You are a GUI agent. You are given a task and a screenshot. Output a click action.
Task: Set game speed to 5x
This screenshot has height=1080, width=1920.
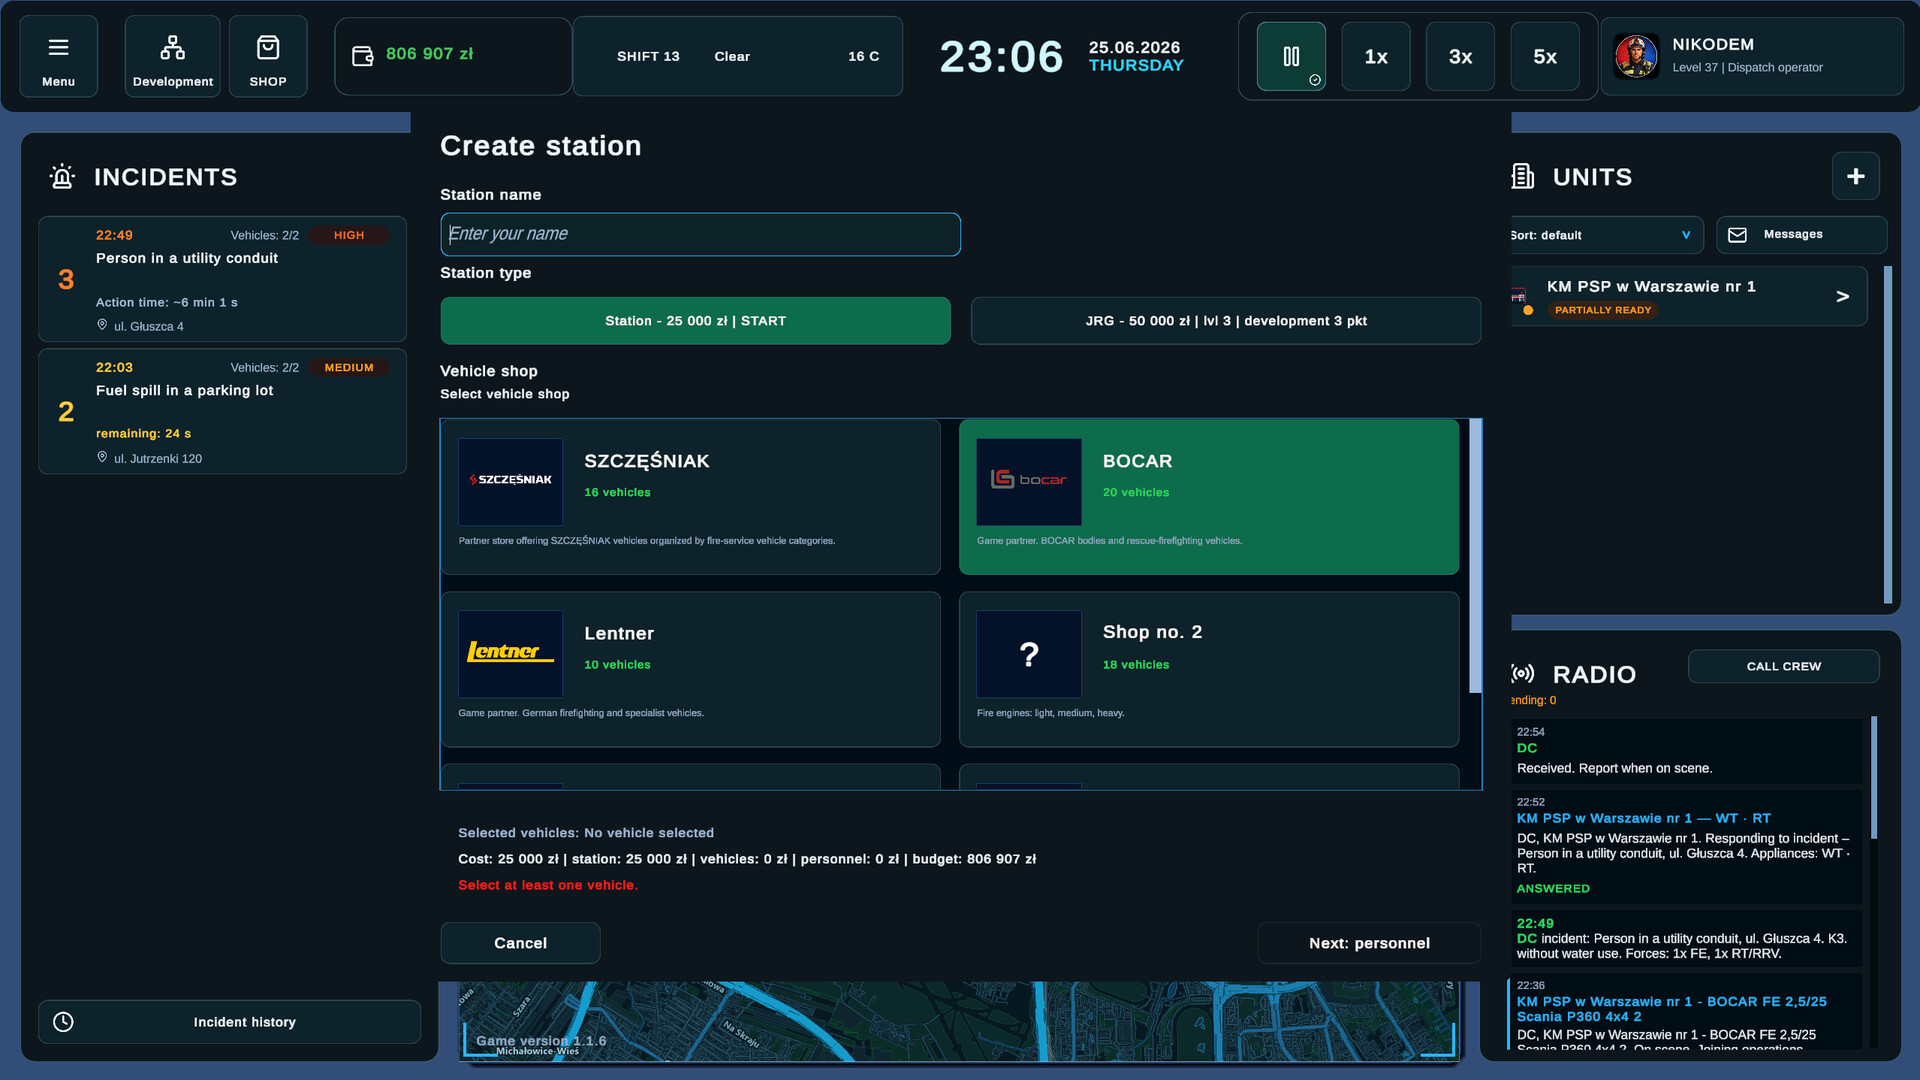point(1545,56)
